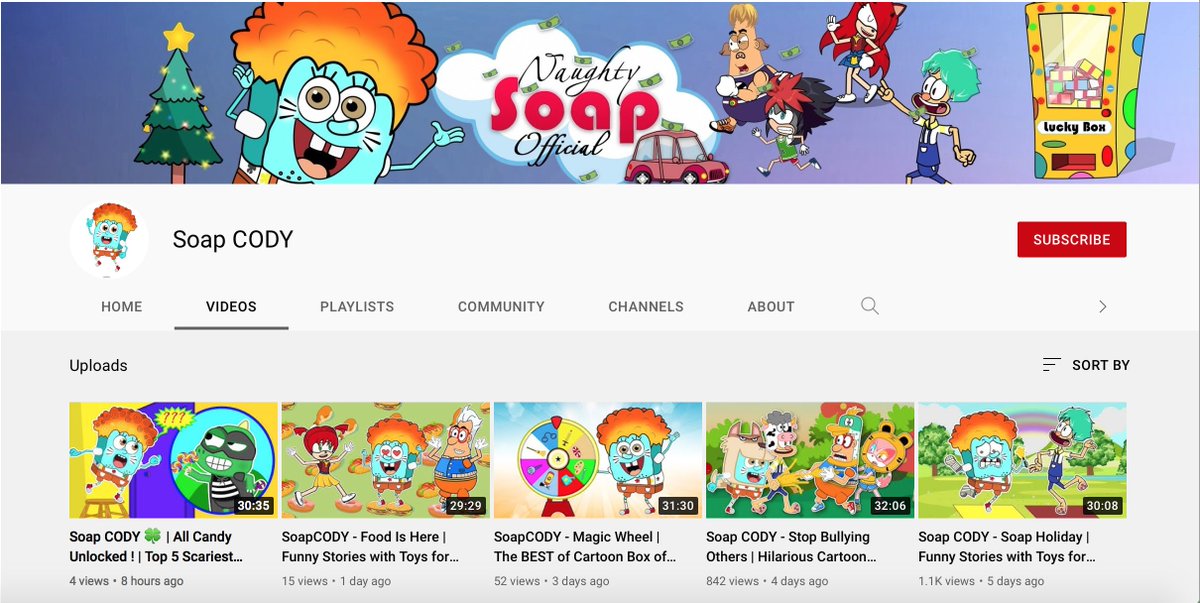Open the Channels tab
1200x603 pixels.
646,307
